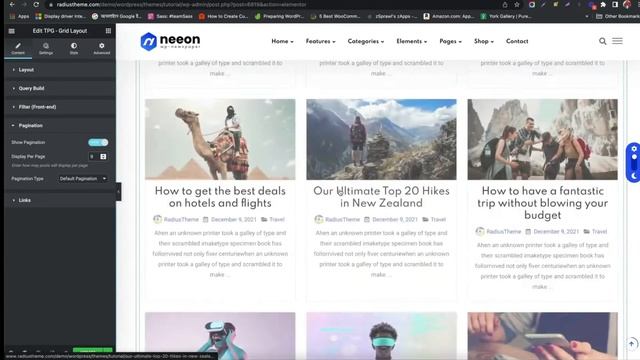
Task: Toggle the Show Pagination switch
Action: (x=98, y=142)
